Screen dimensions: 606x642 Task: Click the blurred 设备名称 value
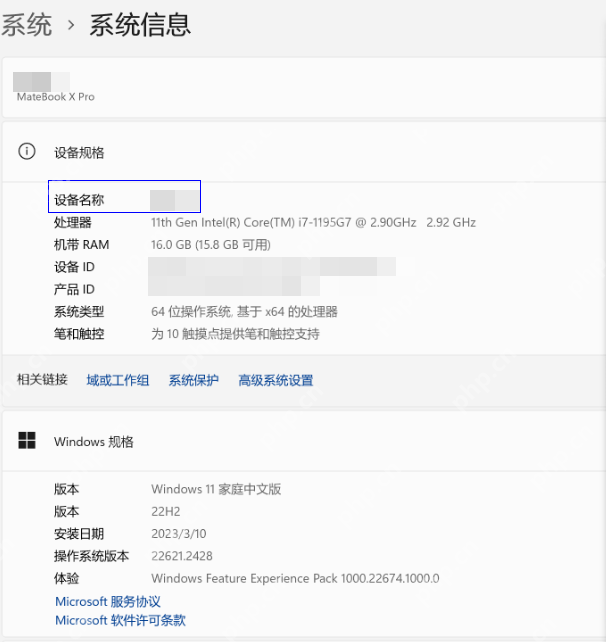(x=175, y=200)
